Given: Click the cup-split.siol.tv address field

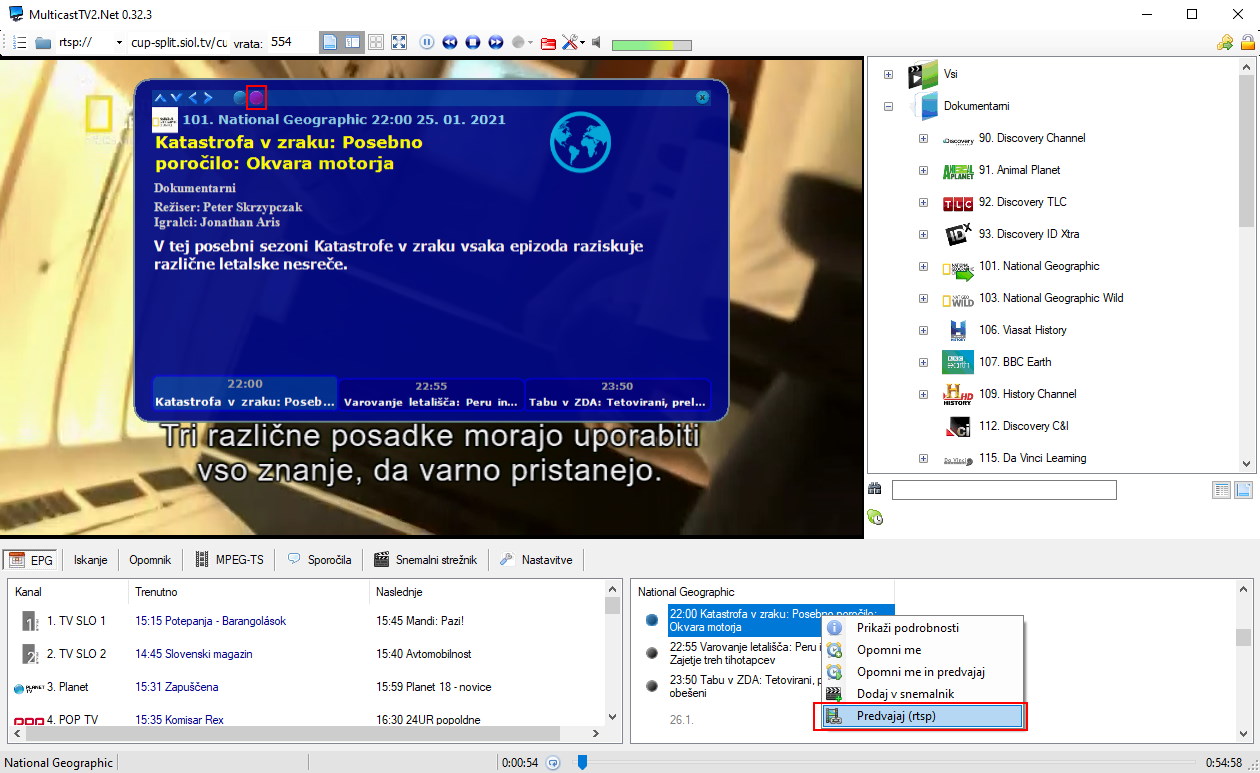Looking at the screenshot, I should [x=179, y=42].
